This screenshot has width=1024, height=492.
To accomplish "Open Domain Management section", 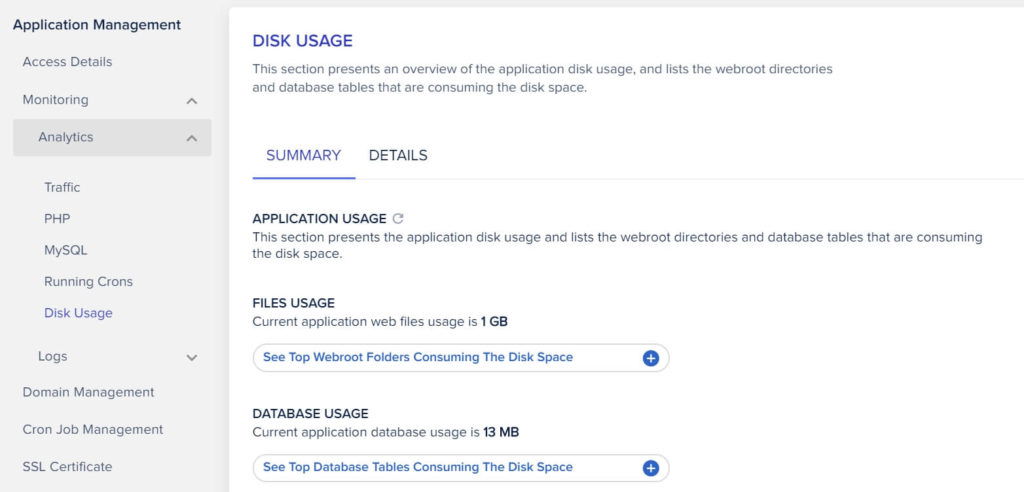I will 88,393.
